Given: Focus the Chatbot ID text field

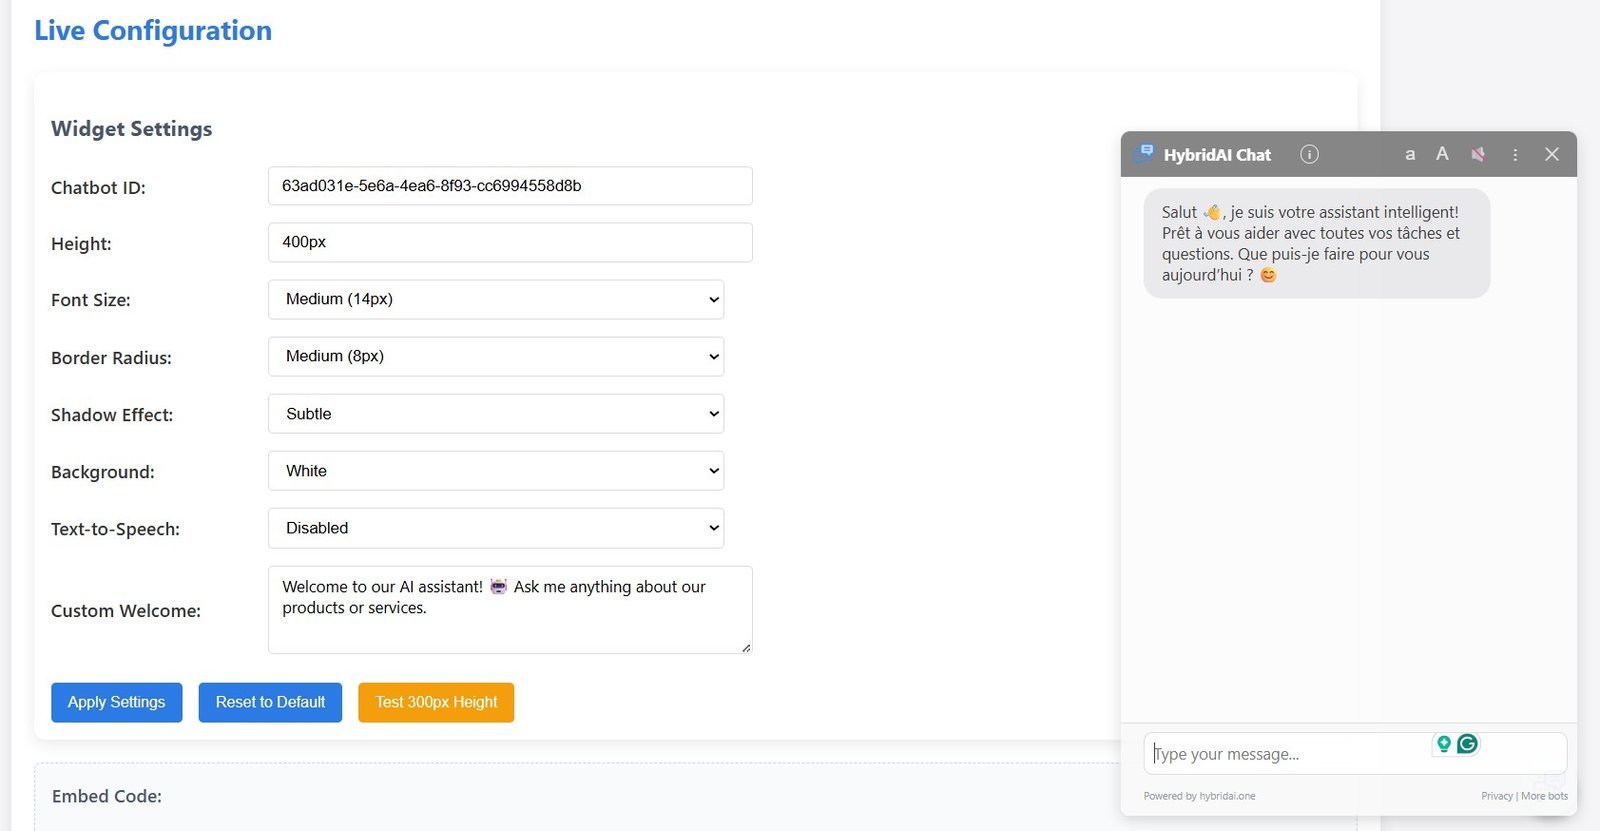Looking at the screenshot, I should pos(510,186).
